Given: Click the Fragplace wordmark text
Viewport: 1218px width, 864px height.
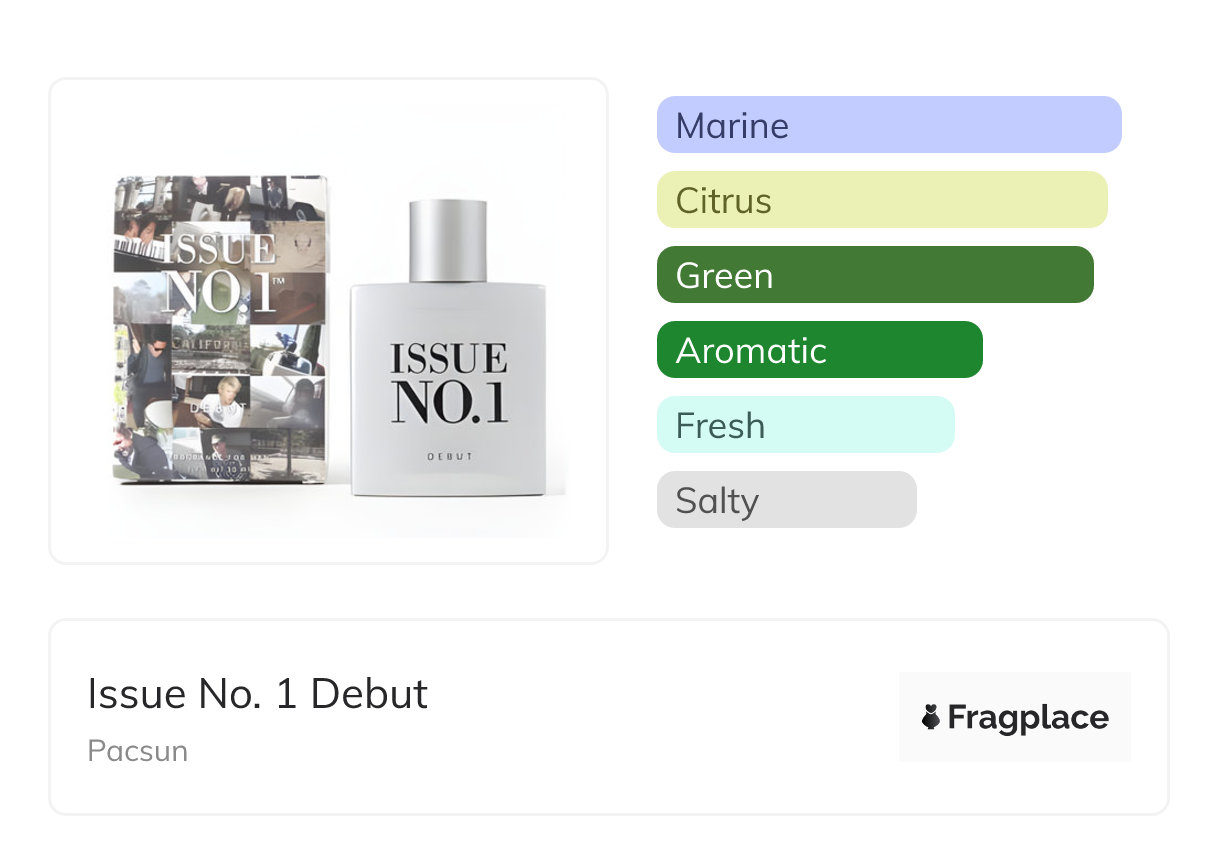Looking at the screenshot, I should click(1028, 717).
